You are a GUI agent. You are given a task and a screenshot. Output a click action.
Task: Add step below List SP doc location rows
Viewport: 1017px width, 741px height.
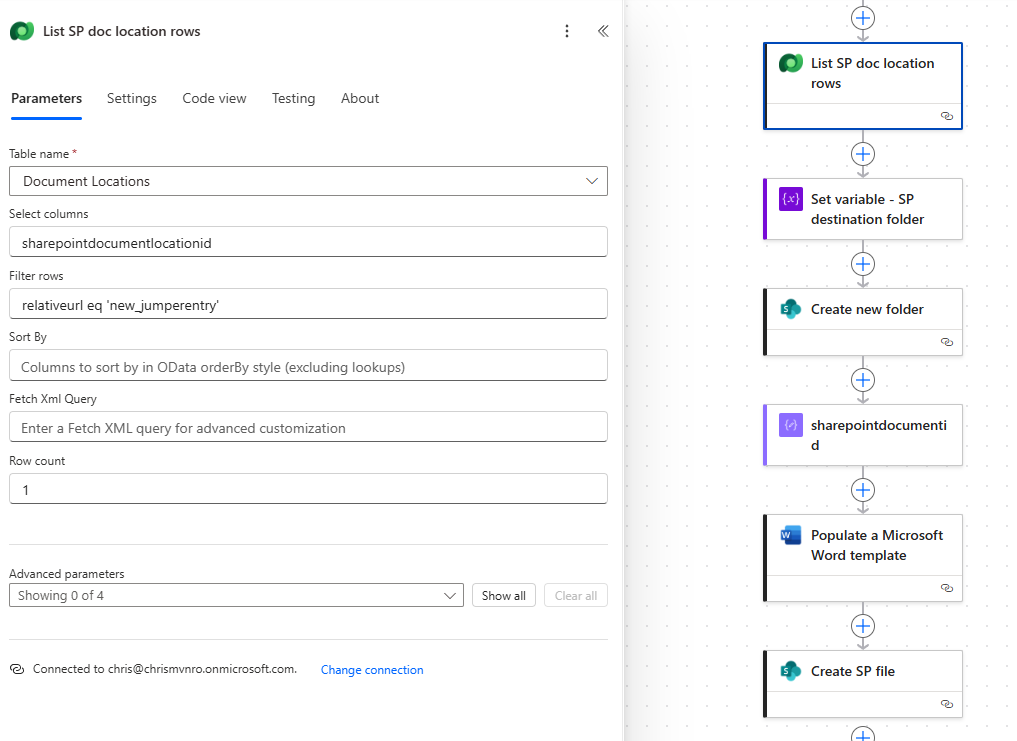862,154
